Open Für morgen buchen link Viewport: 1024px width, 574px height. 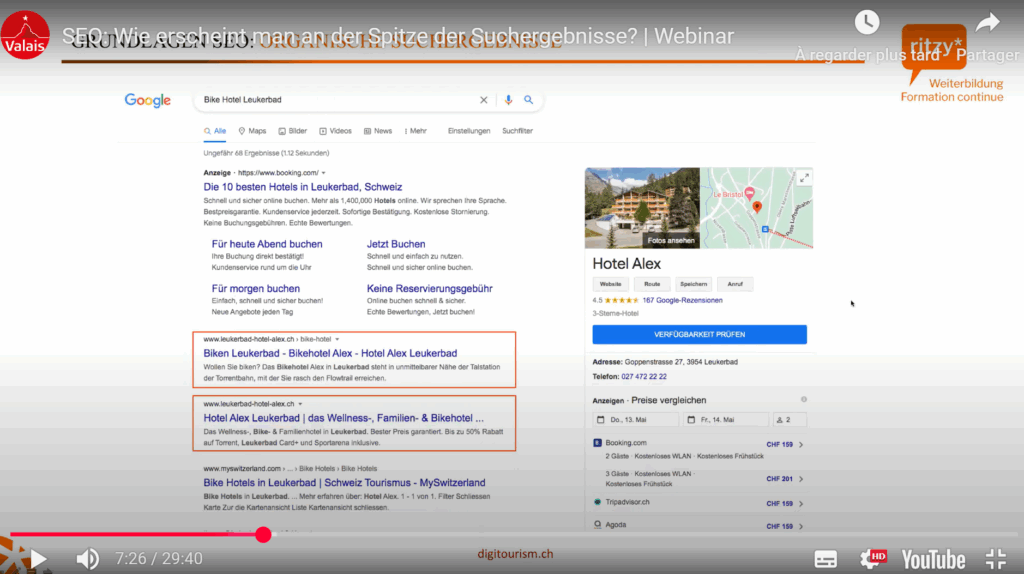pos(256,289)
